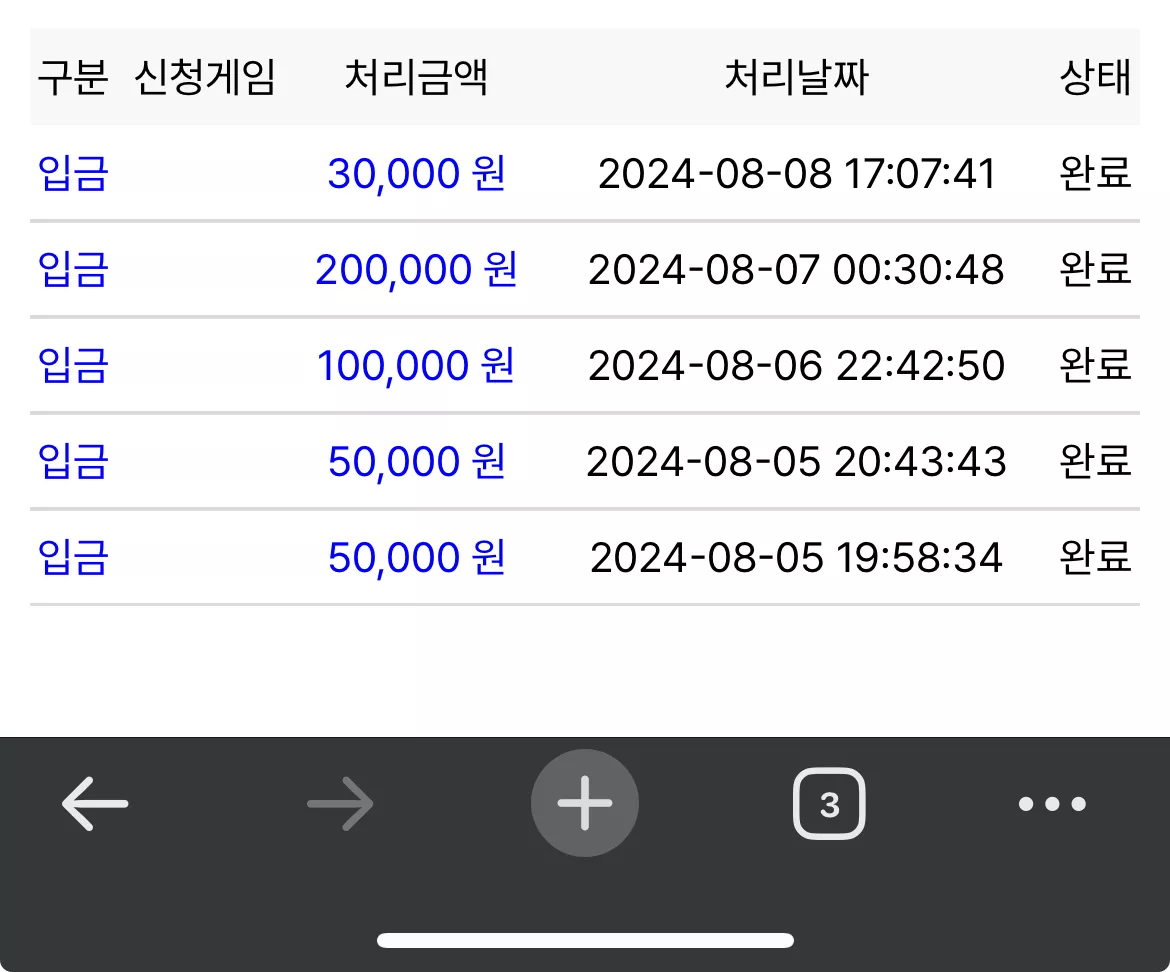Click the 구분 column header
Viewport: 1170px width, 972px height.
click(73, 78)
